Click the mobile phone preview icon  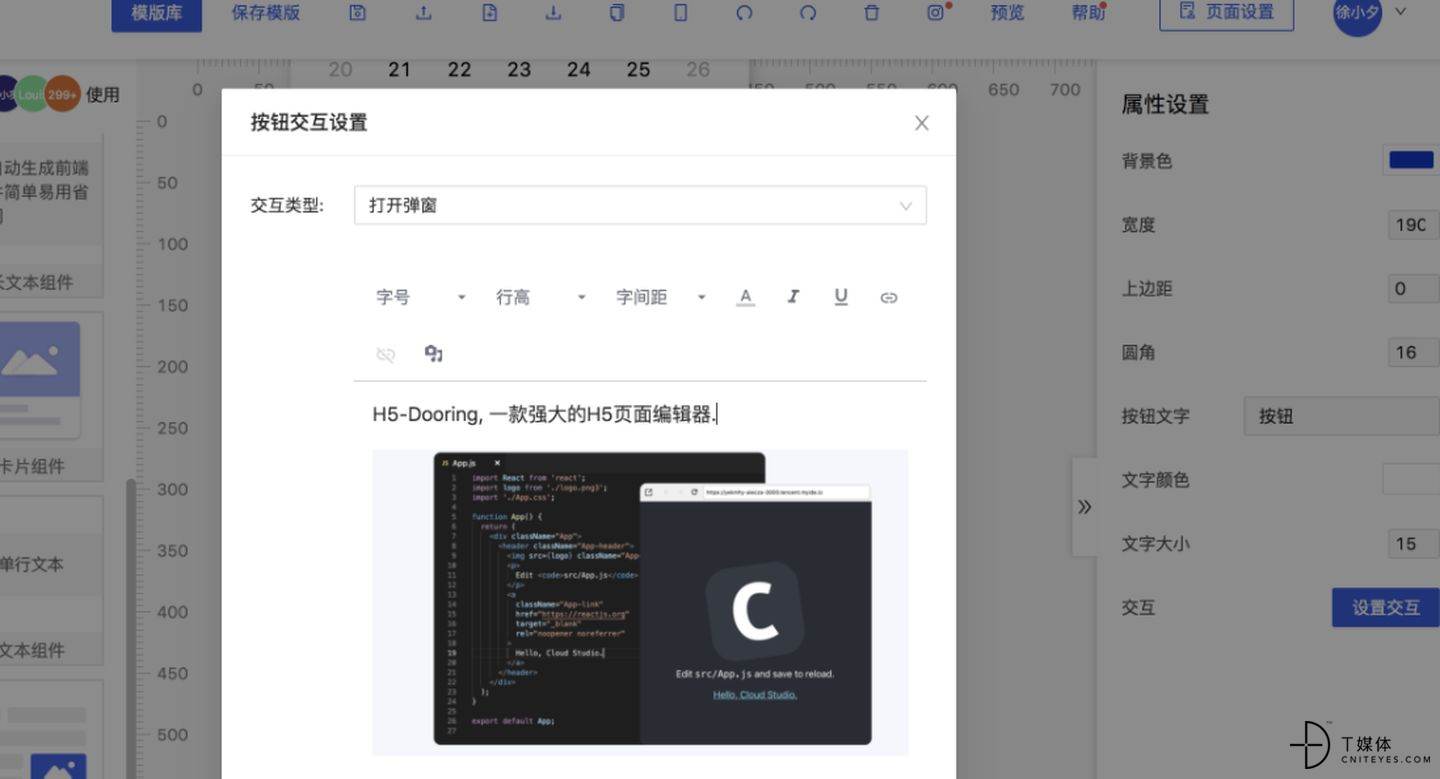(x=680, y=13)
